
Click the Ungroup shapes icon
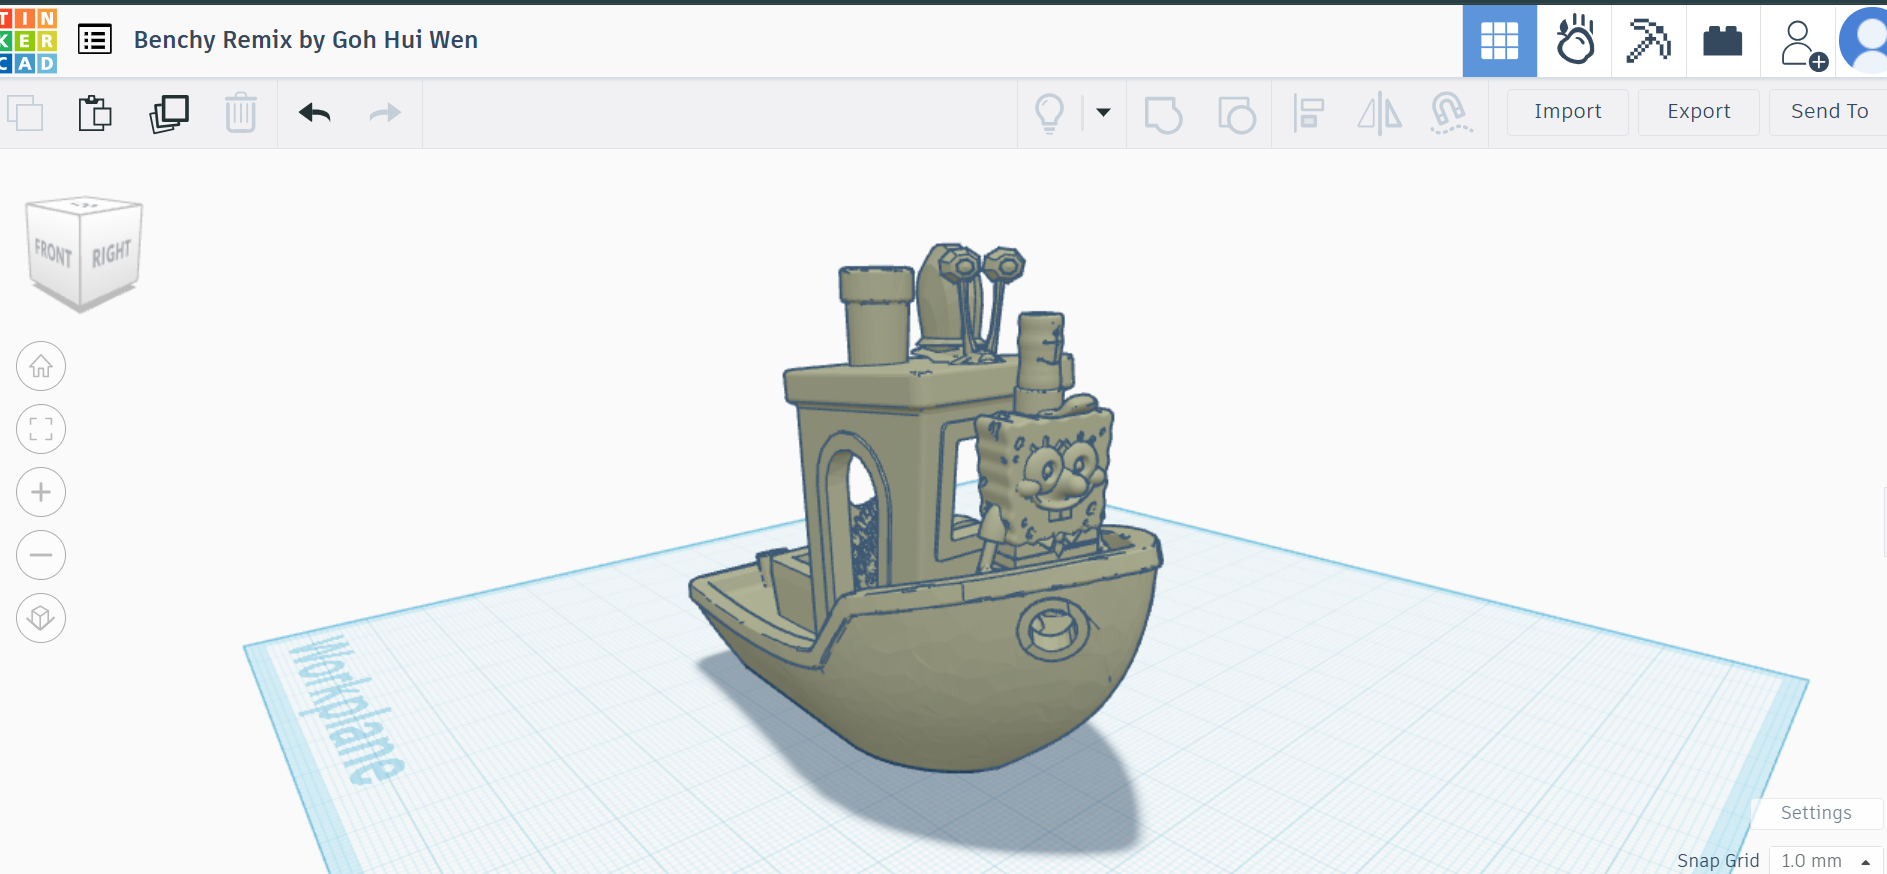pyautogui.click(x=1236, y=114)
